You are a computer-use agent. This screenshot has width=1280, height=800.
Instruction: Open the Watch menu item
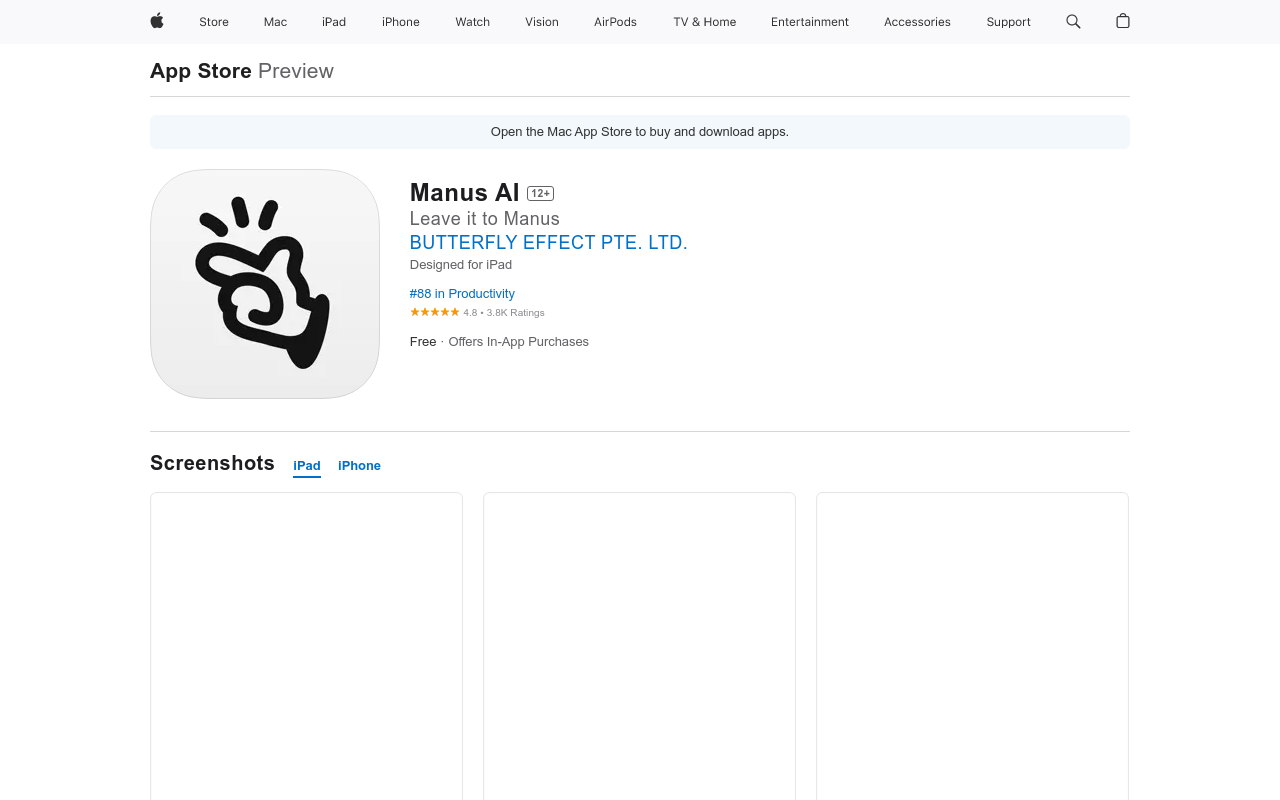pyautogui.click(x=472, y=22)
